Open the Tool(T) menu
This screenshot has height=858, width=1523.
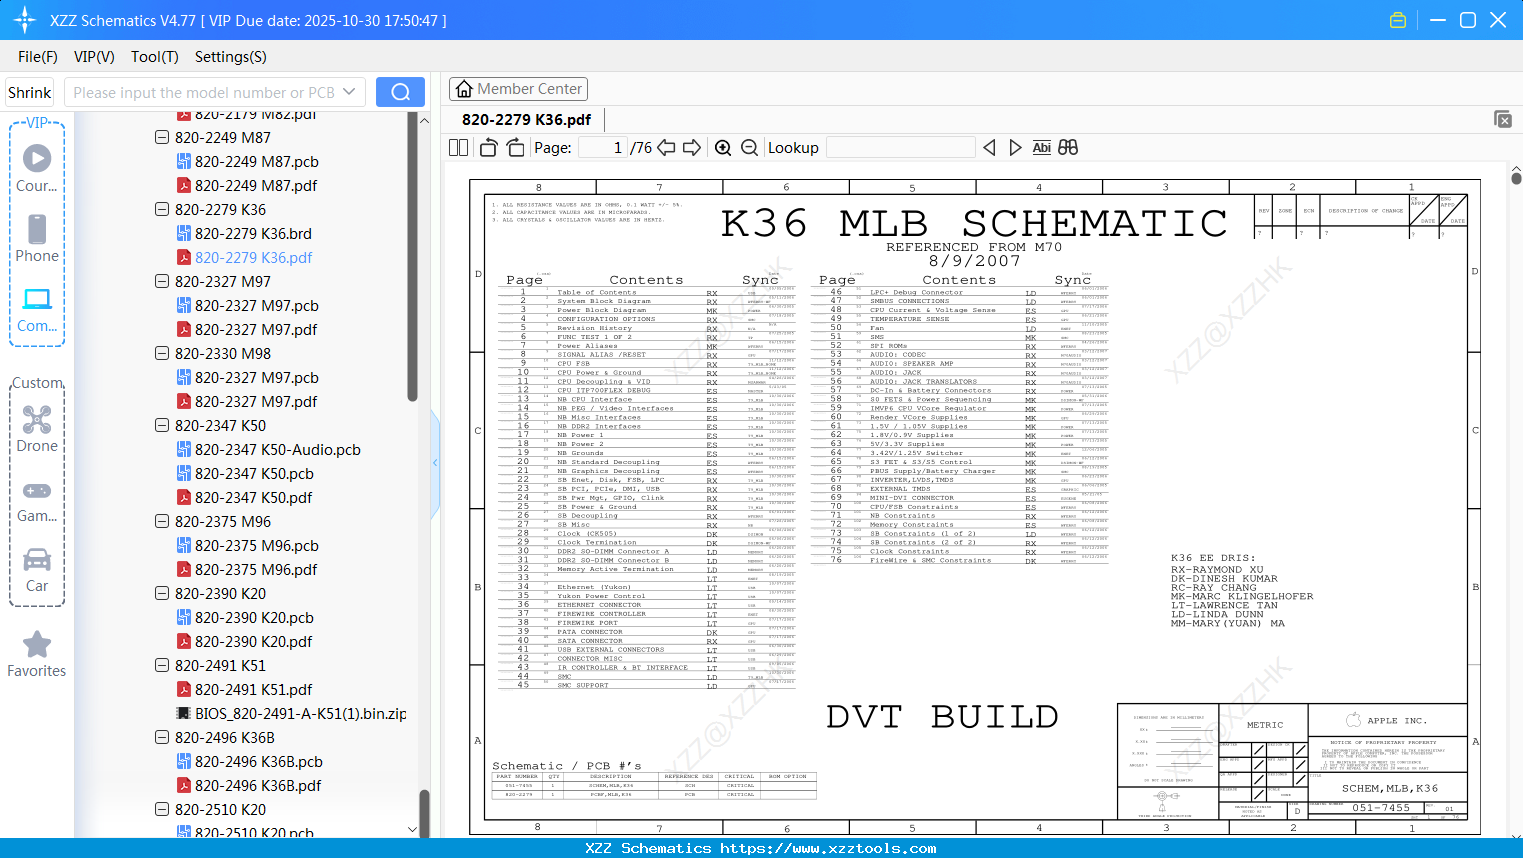pyautogui.click(x=155, y=57)
